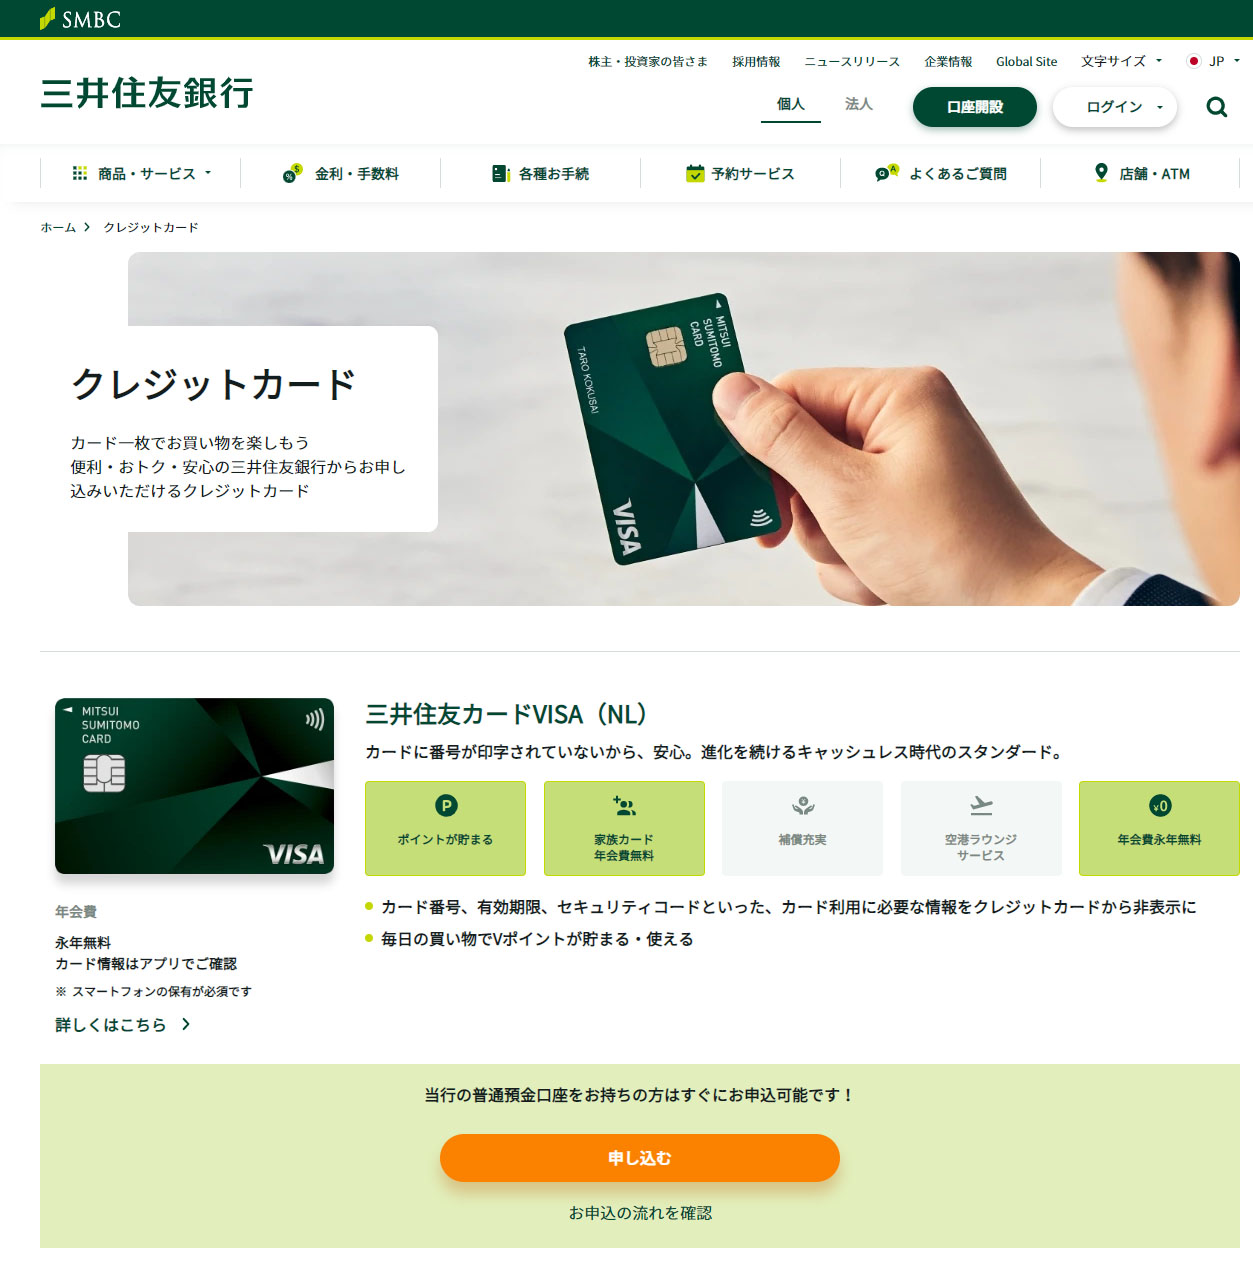The image size is (1253, 1264).
Task: Click the Mitsui Sumitomo VISA card image
Action: [195, 786]
